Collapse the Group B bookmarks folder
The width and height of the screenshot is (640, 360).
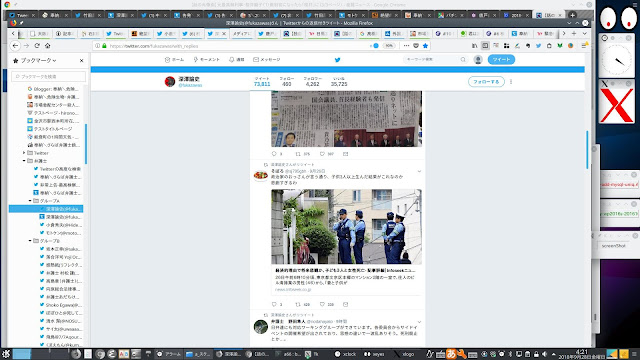tap(30, 241)
